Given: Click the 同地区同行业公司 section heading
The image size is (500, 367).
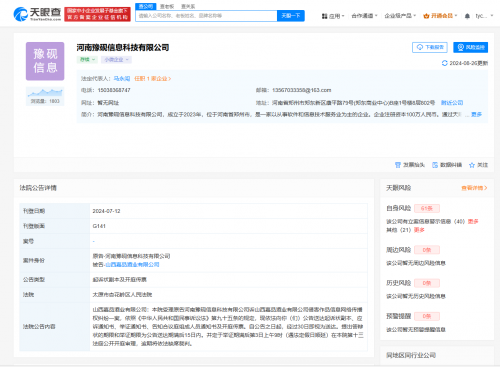Looking at the screenshot, I should click(x=411, y=355).
